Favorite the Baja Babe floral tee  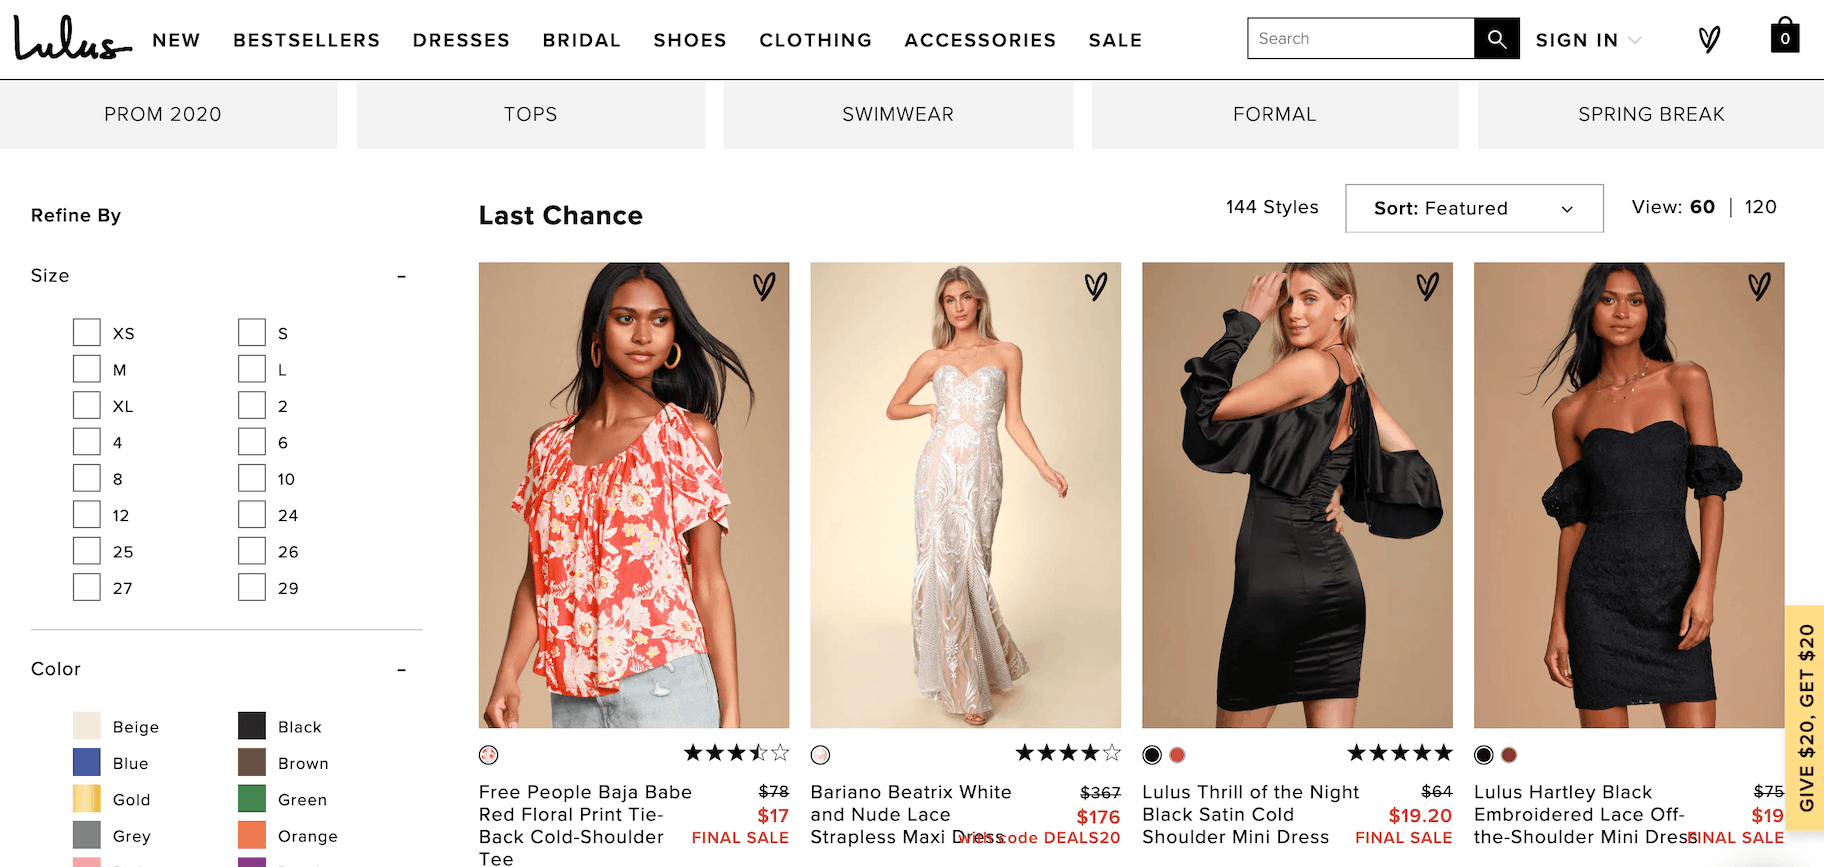tap(764, 287)
